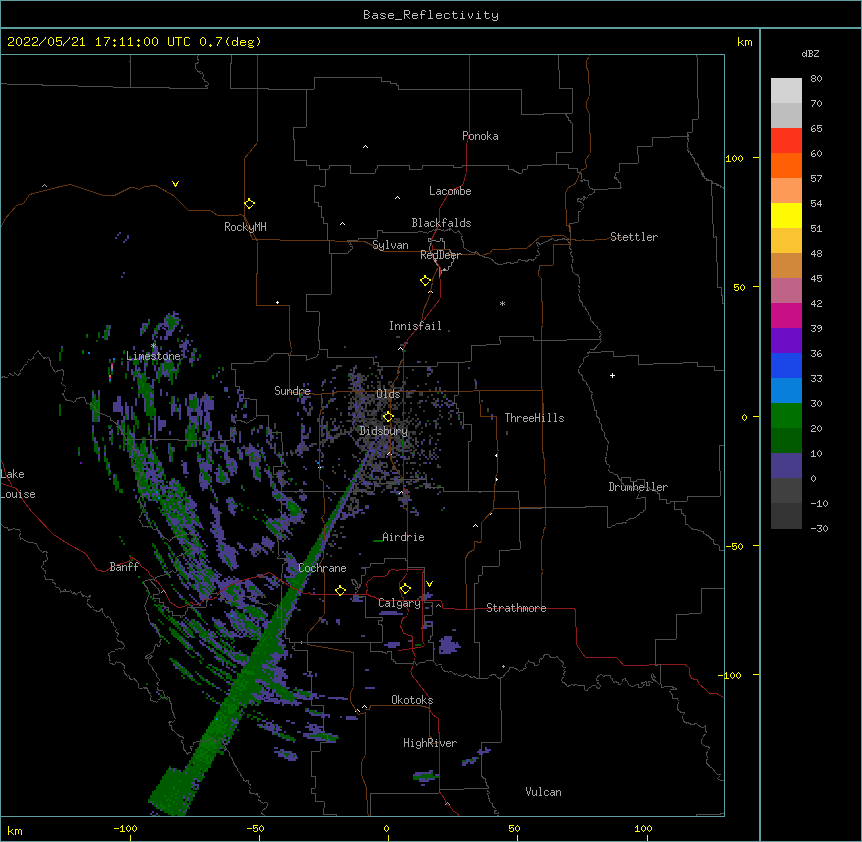This screenshot has width=862, height=842.
Task: Select the Drumheller label
Action: [x=638, y=487]
